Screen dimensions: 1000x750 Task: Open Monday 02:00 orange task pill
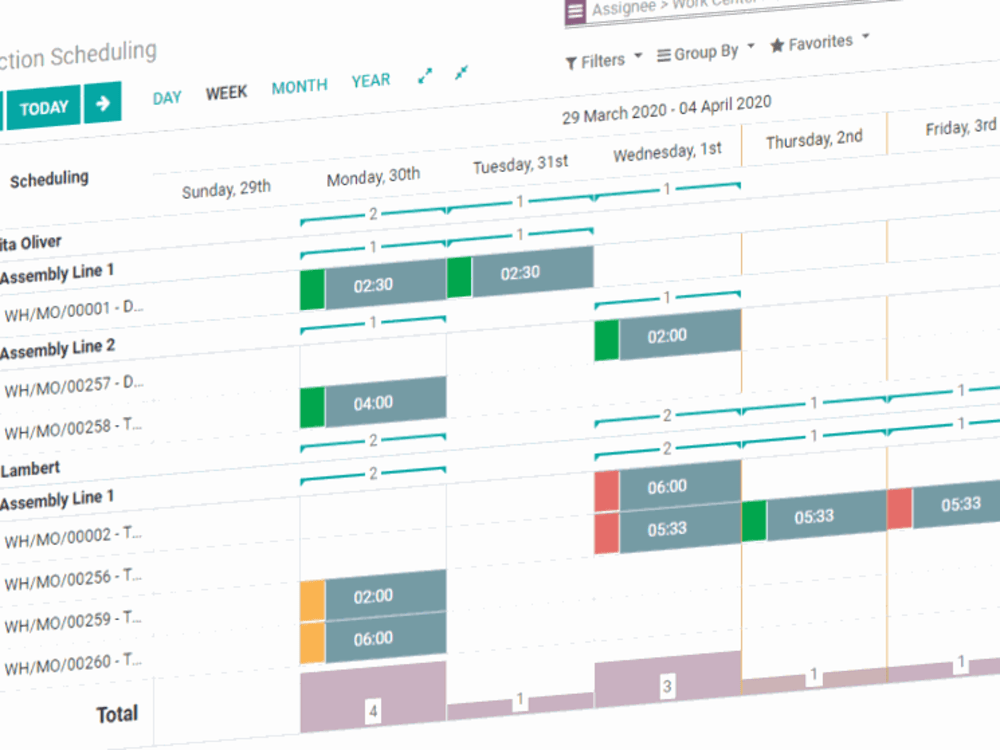(373, 596)
